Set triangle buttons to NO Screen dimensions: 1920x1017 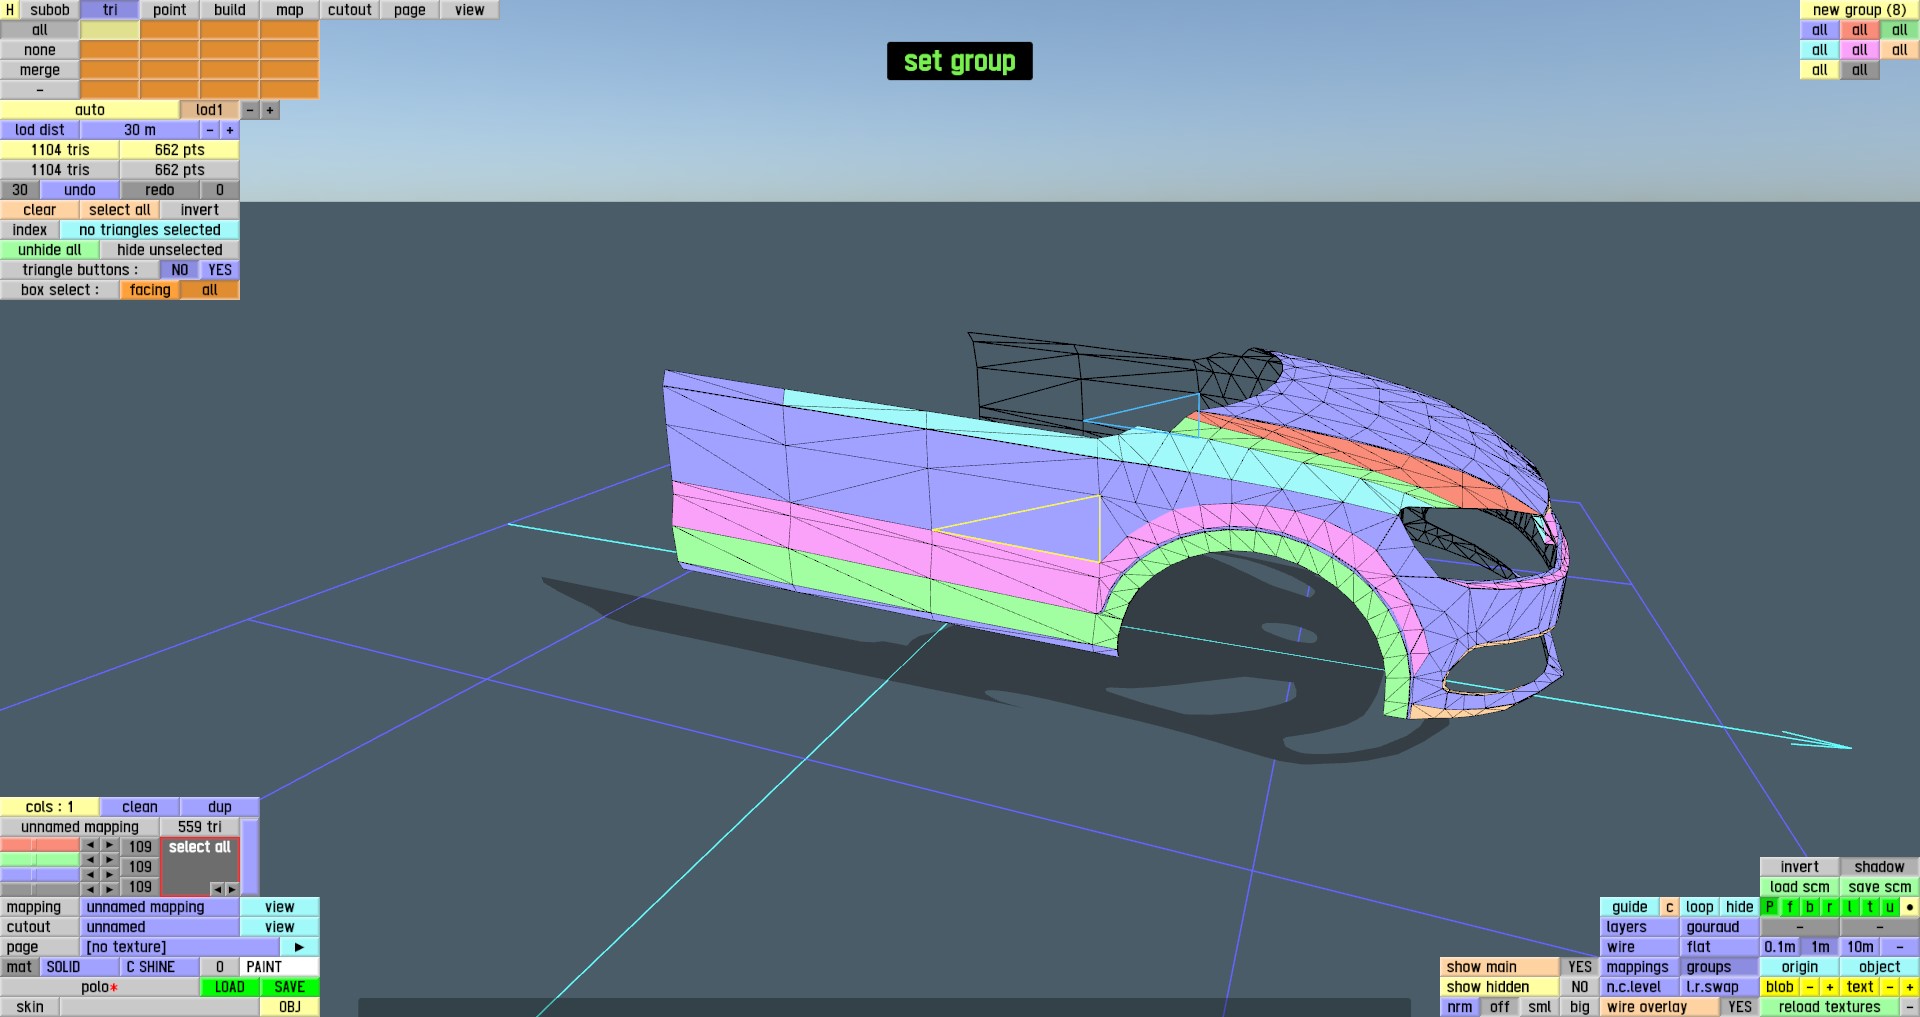pyautogui.click(x=180, y=270)
